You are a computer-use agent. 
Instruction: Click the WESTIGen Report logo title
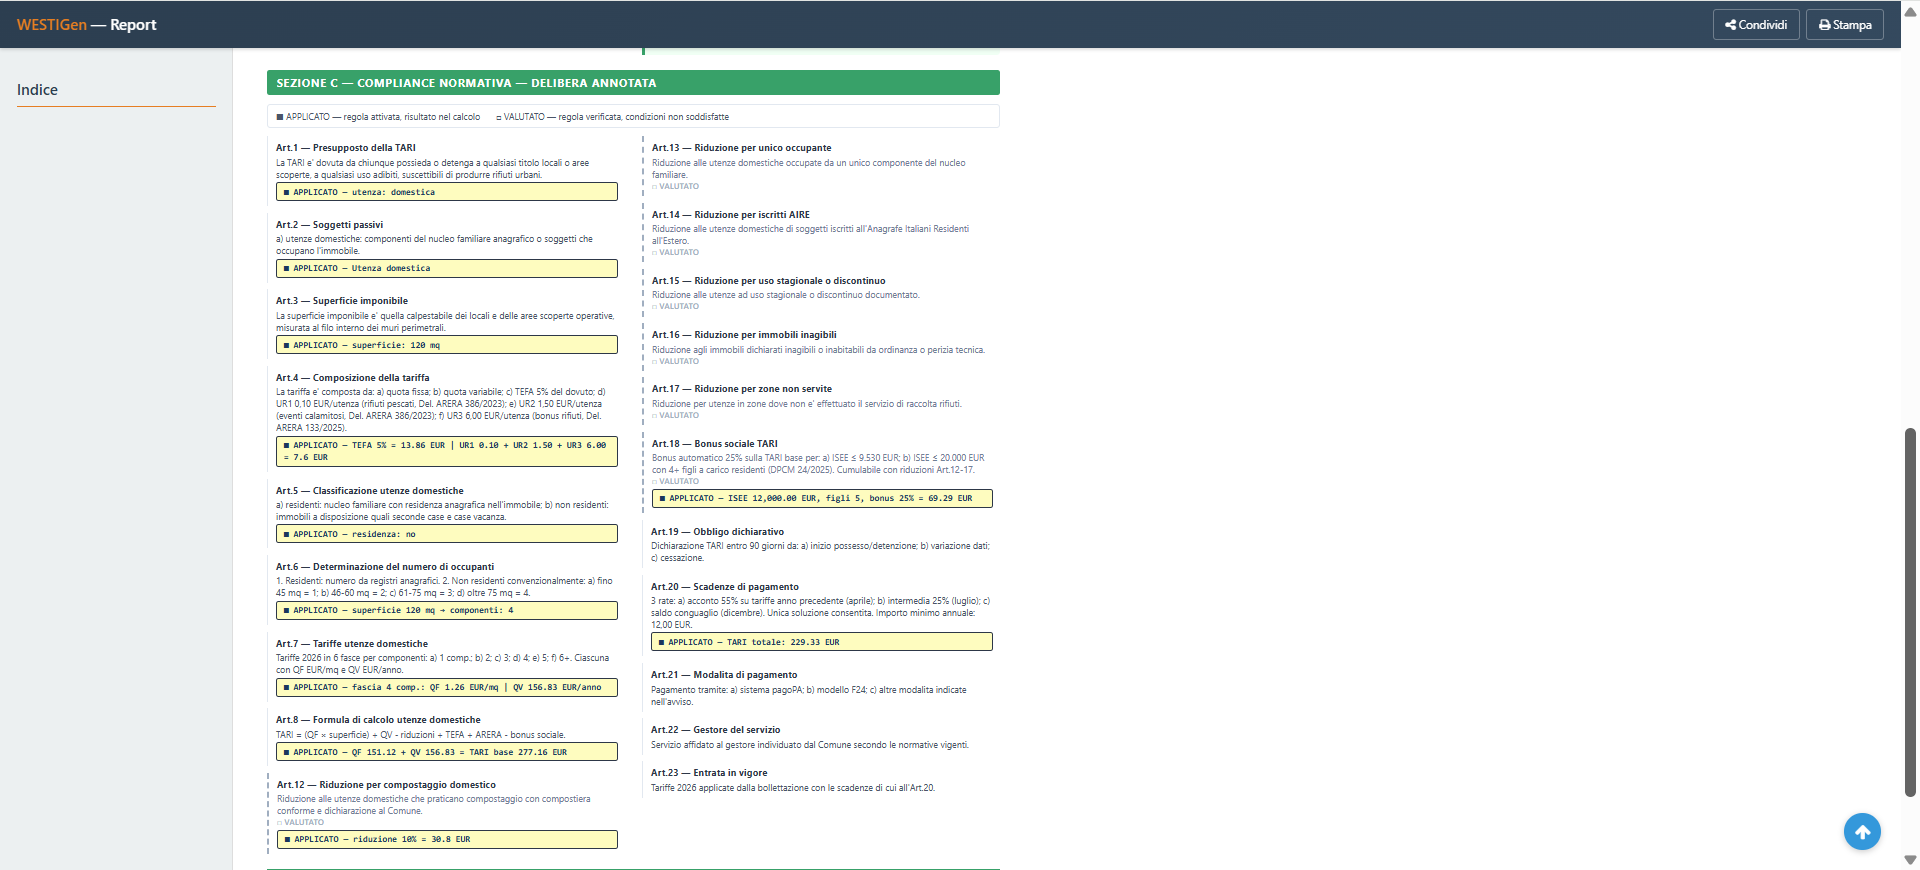click(87, 25)
